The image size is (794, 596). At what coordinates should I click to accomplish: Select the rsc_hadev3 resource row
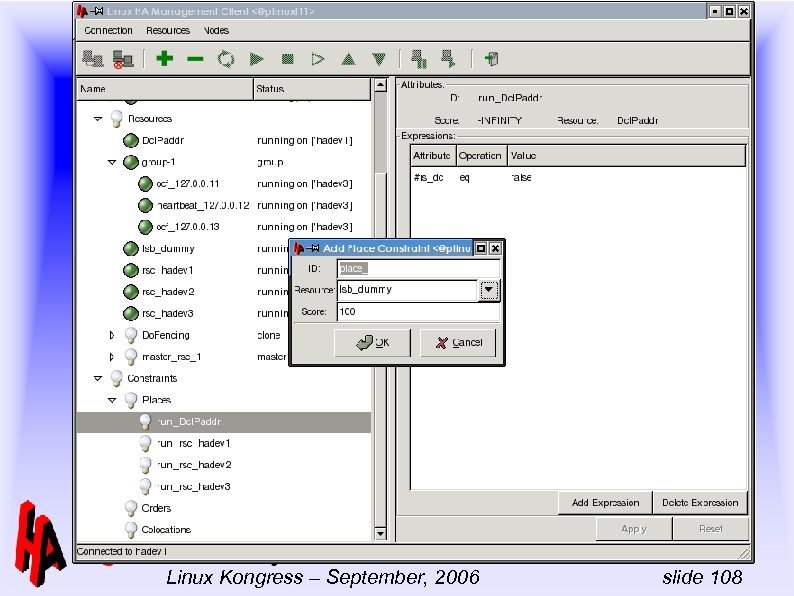183,314
